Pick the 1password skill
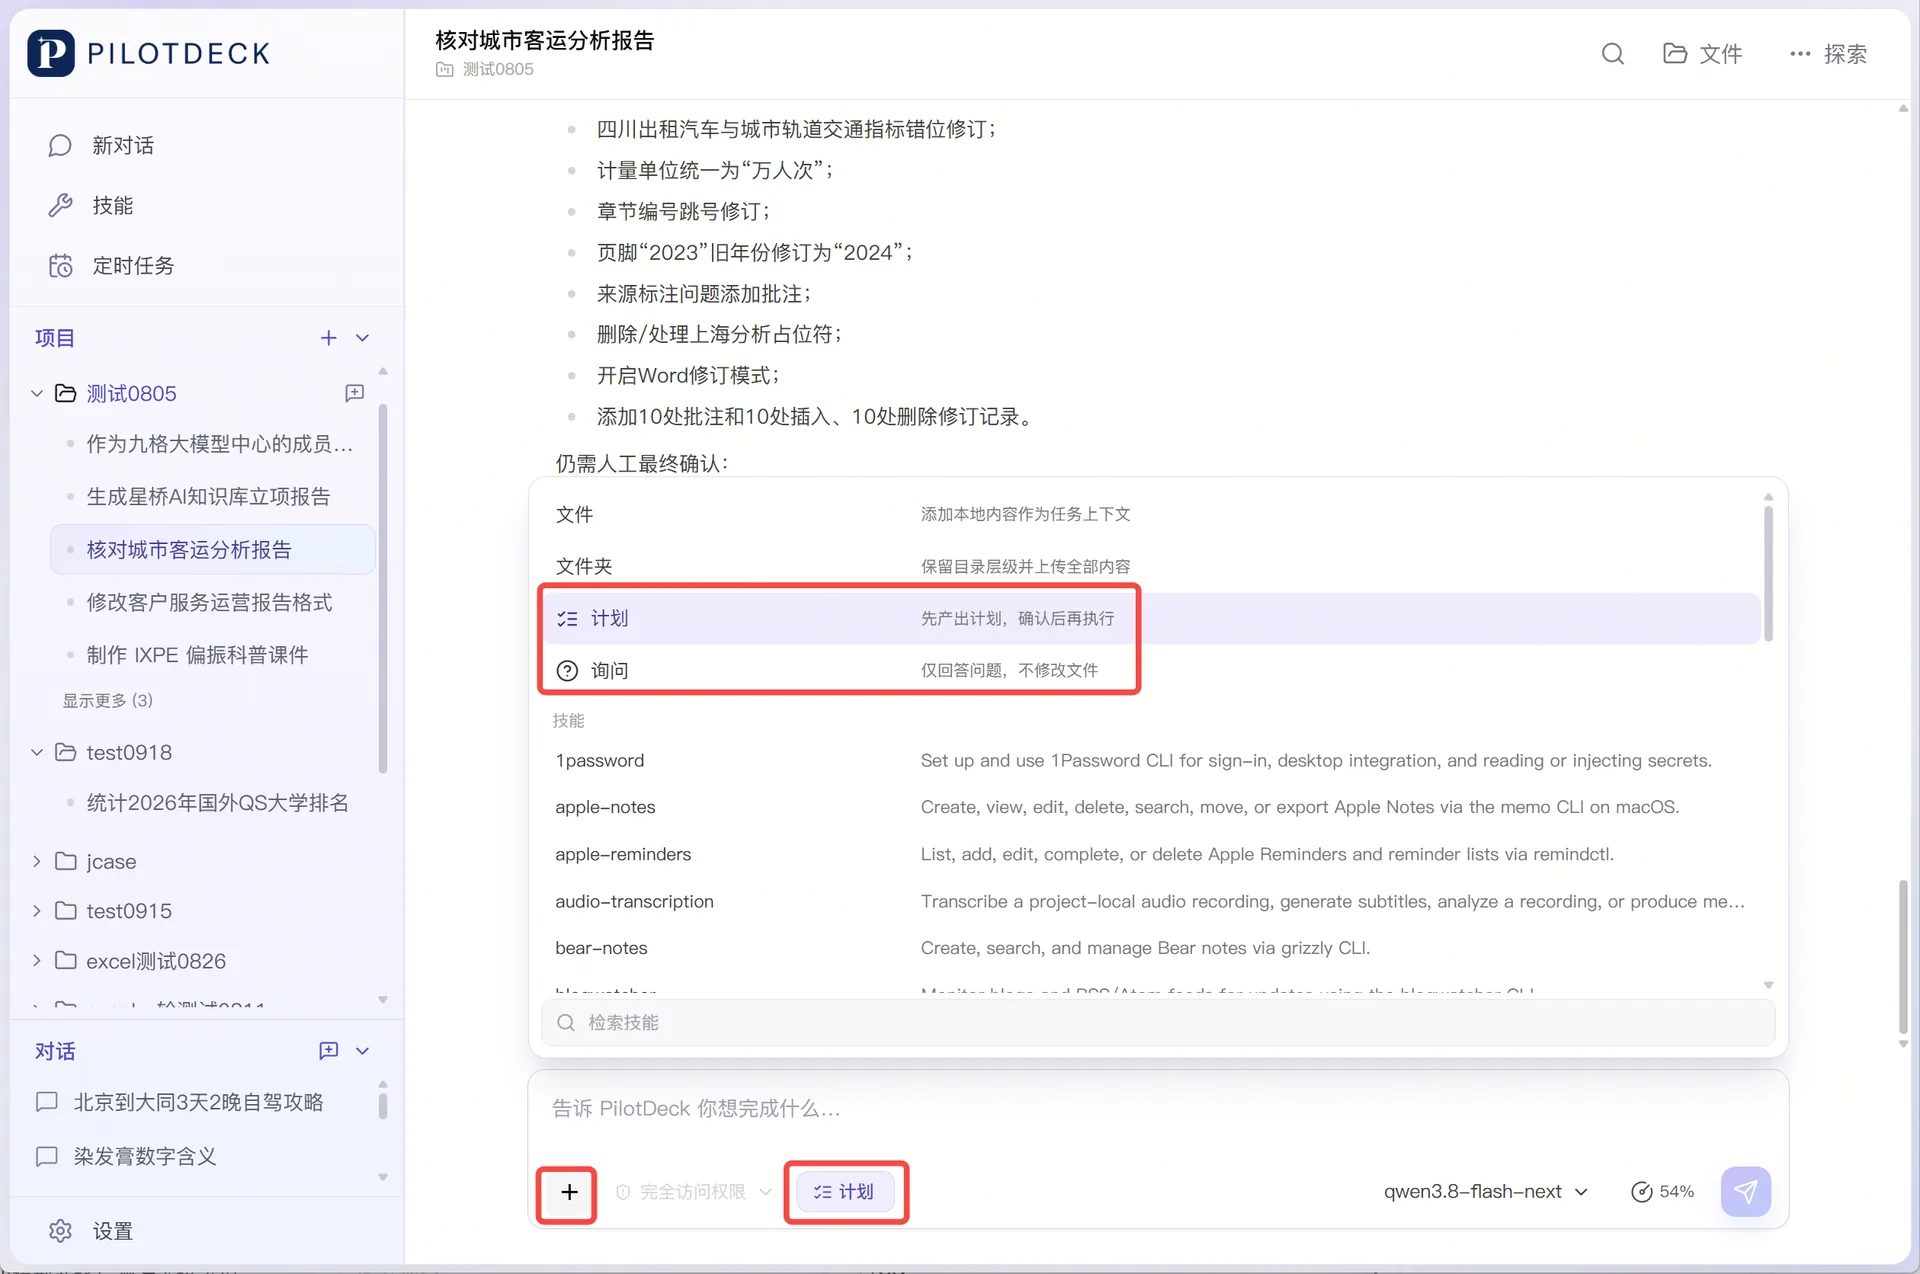The image size is (1920, 1274). coord(1150,760)
